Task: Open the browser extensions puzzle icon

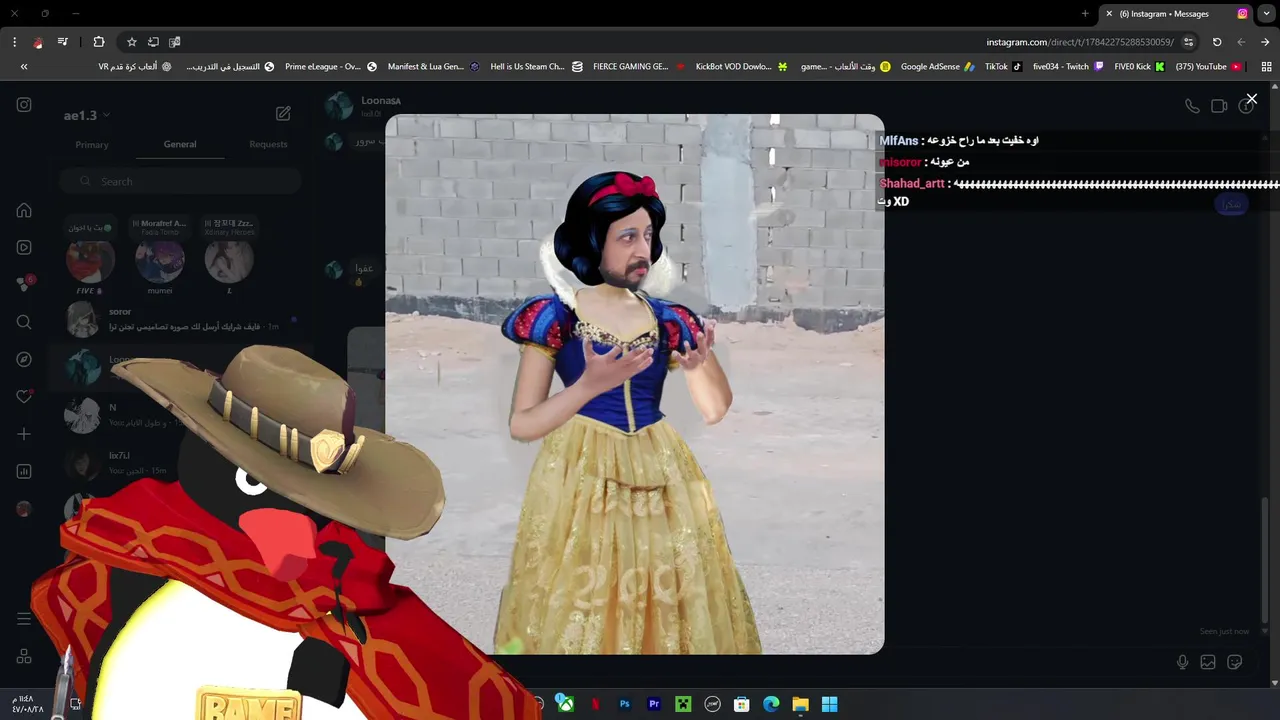Action: (98, 42)
